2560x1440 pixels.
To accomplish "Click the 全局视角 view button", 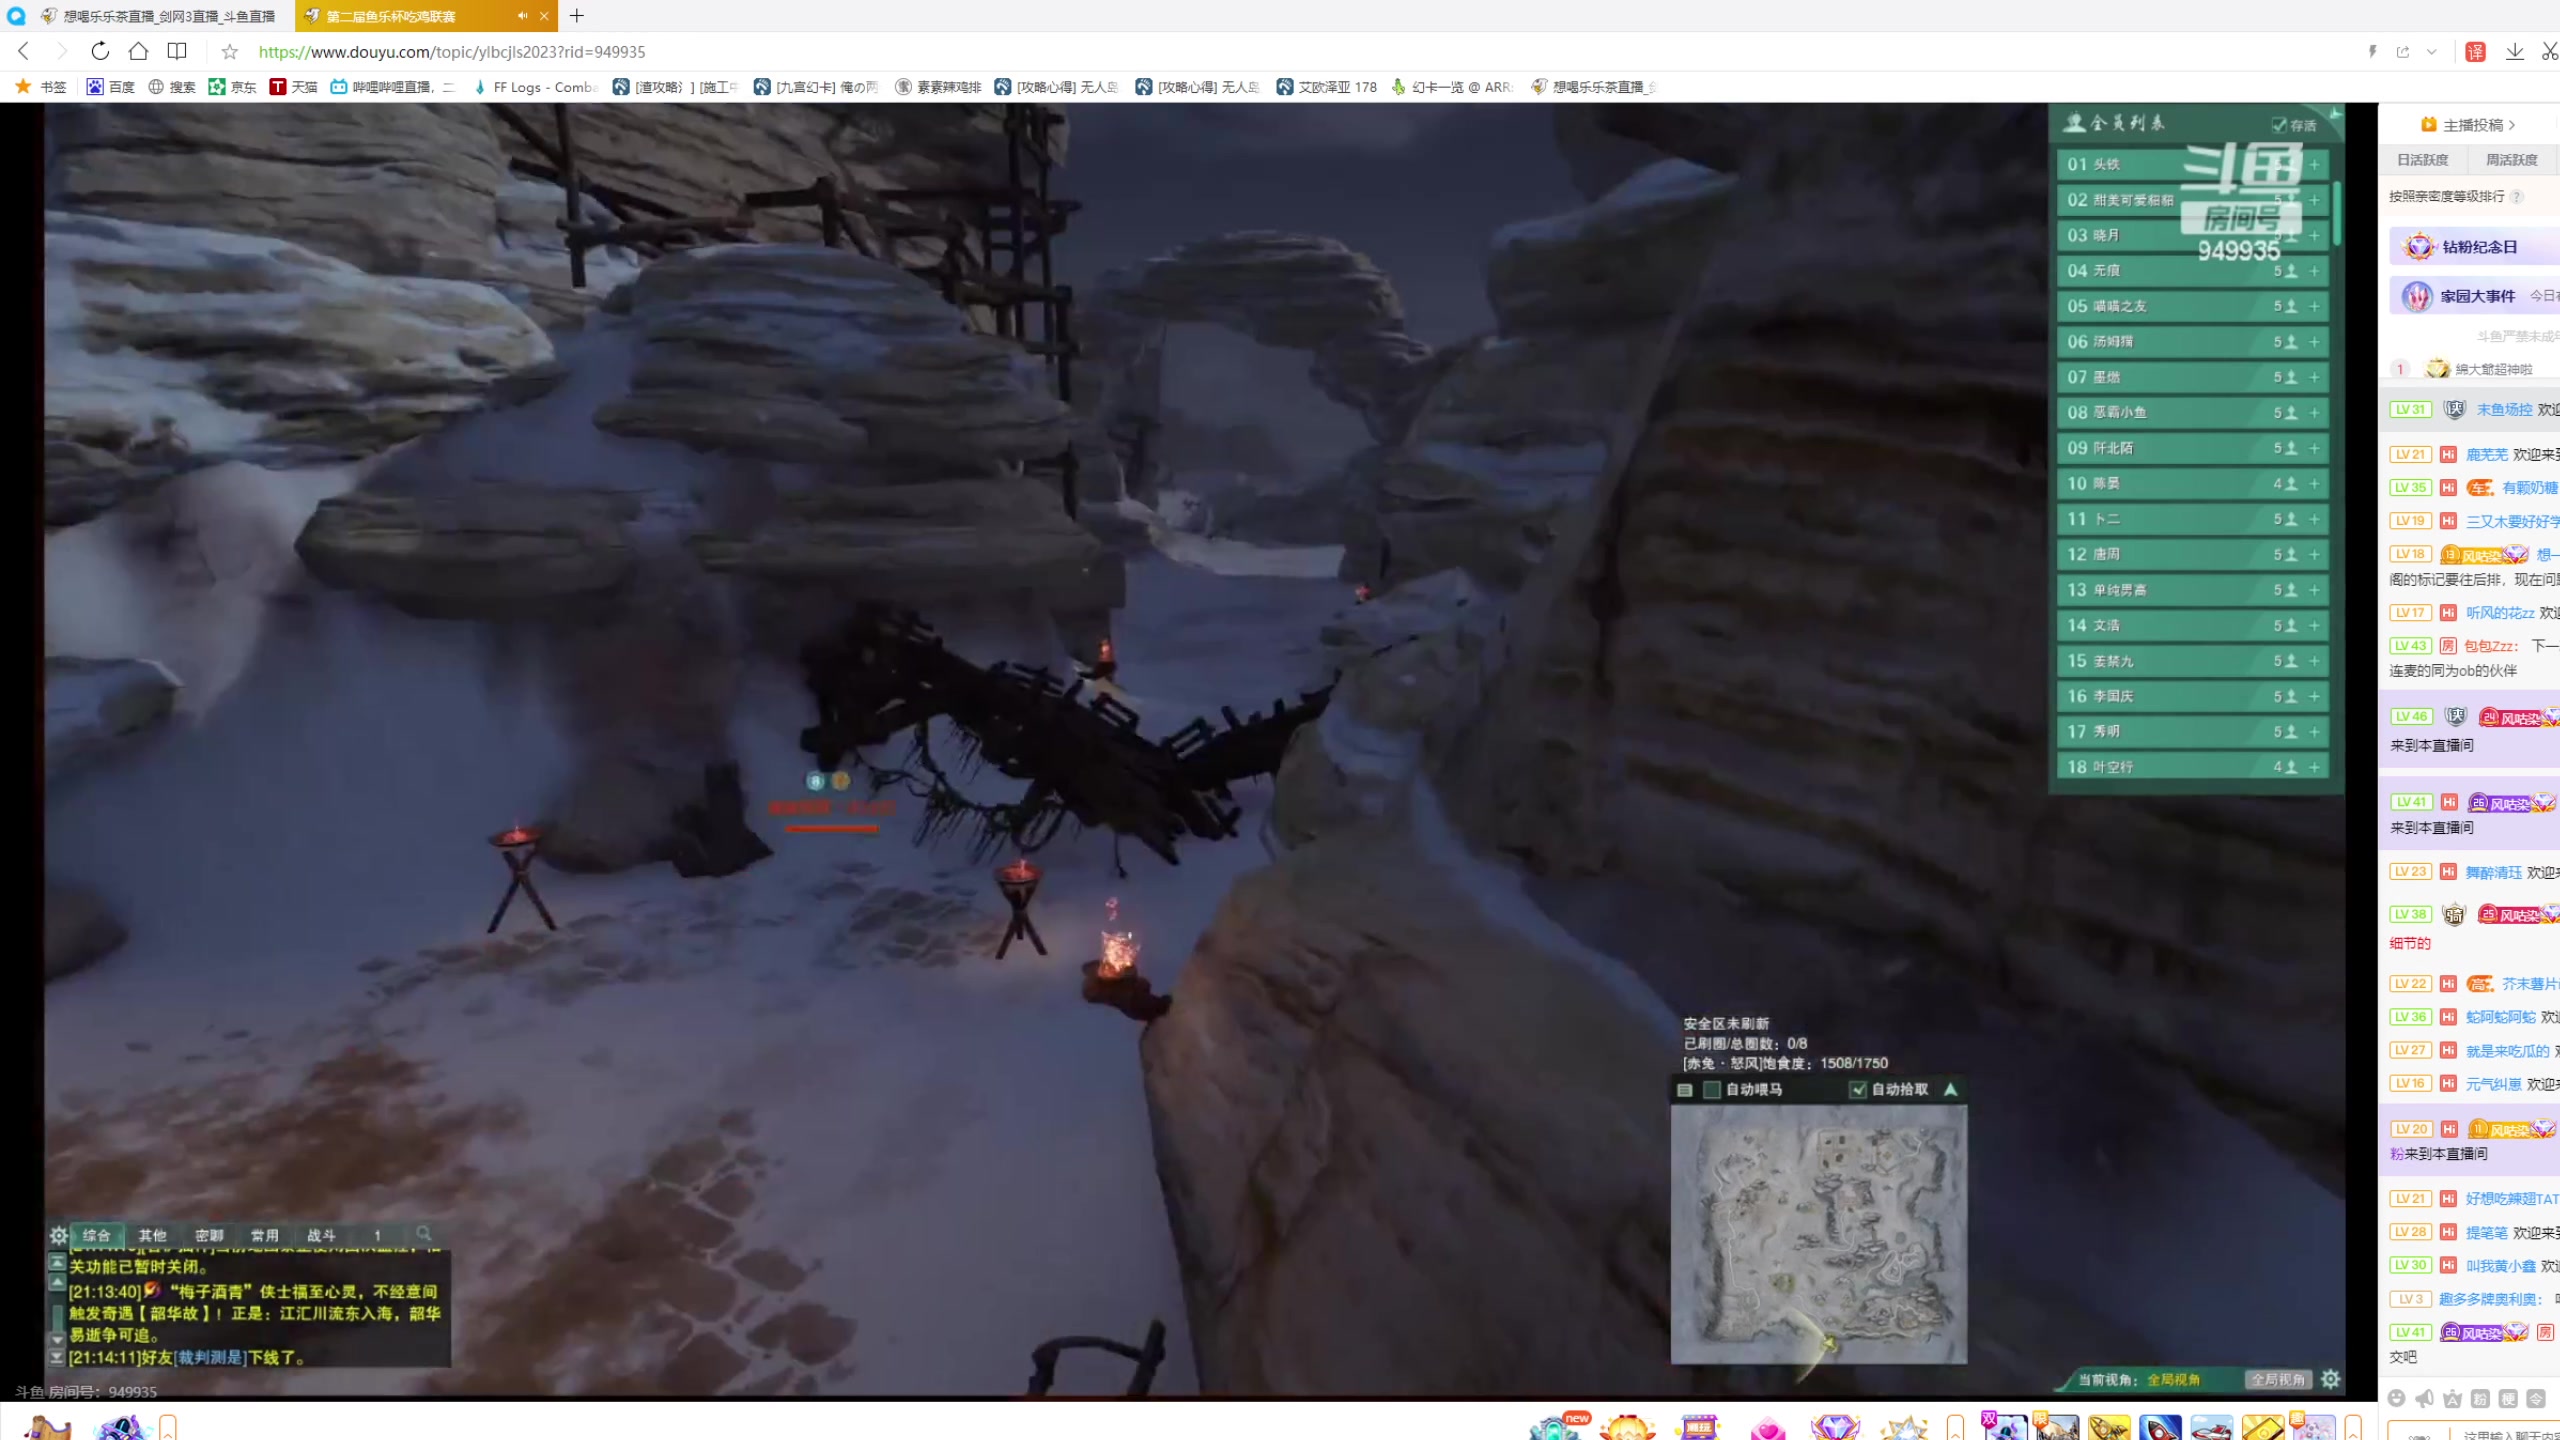I will click(x=2278, y=1380).
